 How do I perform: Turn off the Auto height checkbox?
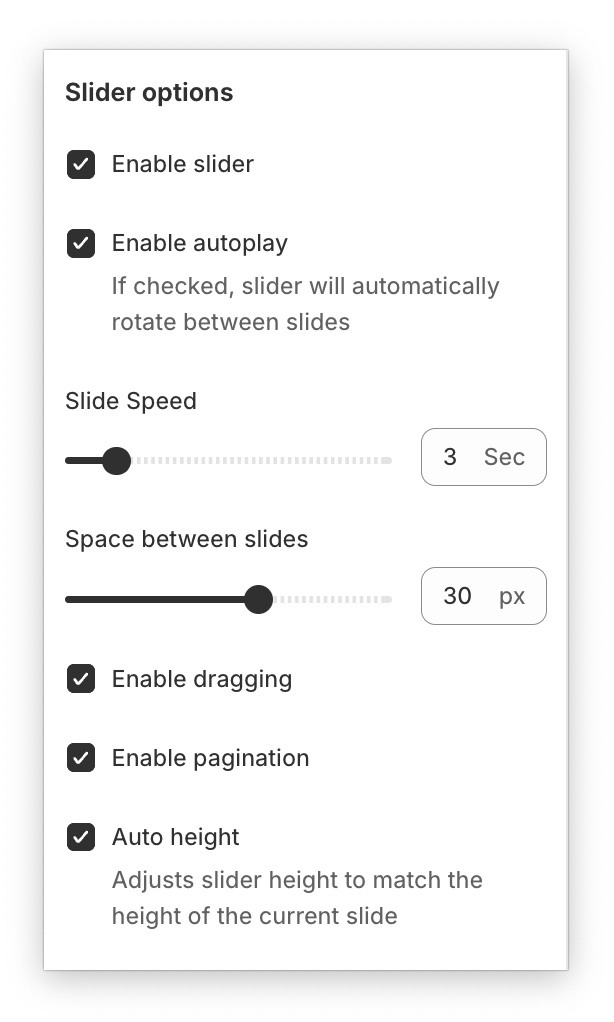[x=81, y=837]
